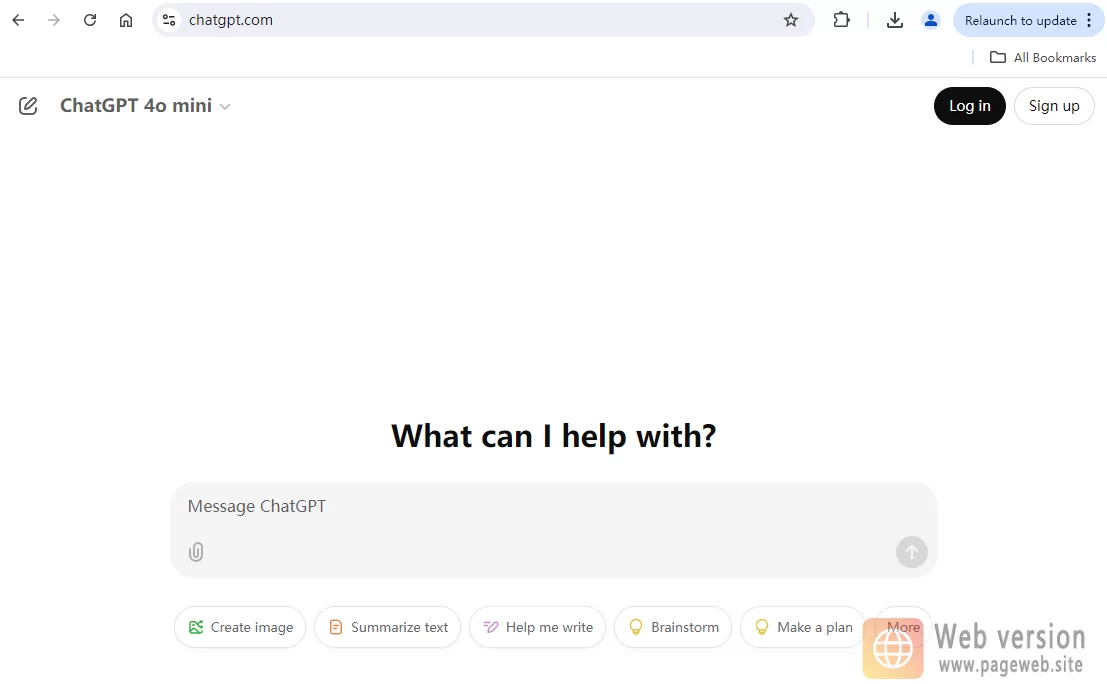Select the Create image suggestion
Viewport: 1107px width, 684px height.
[x=240, y=627]
